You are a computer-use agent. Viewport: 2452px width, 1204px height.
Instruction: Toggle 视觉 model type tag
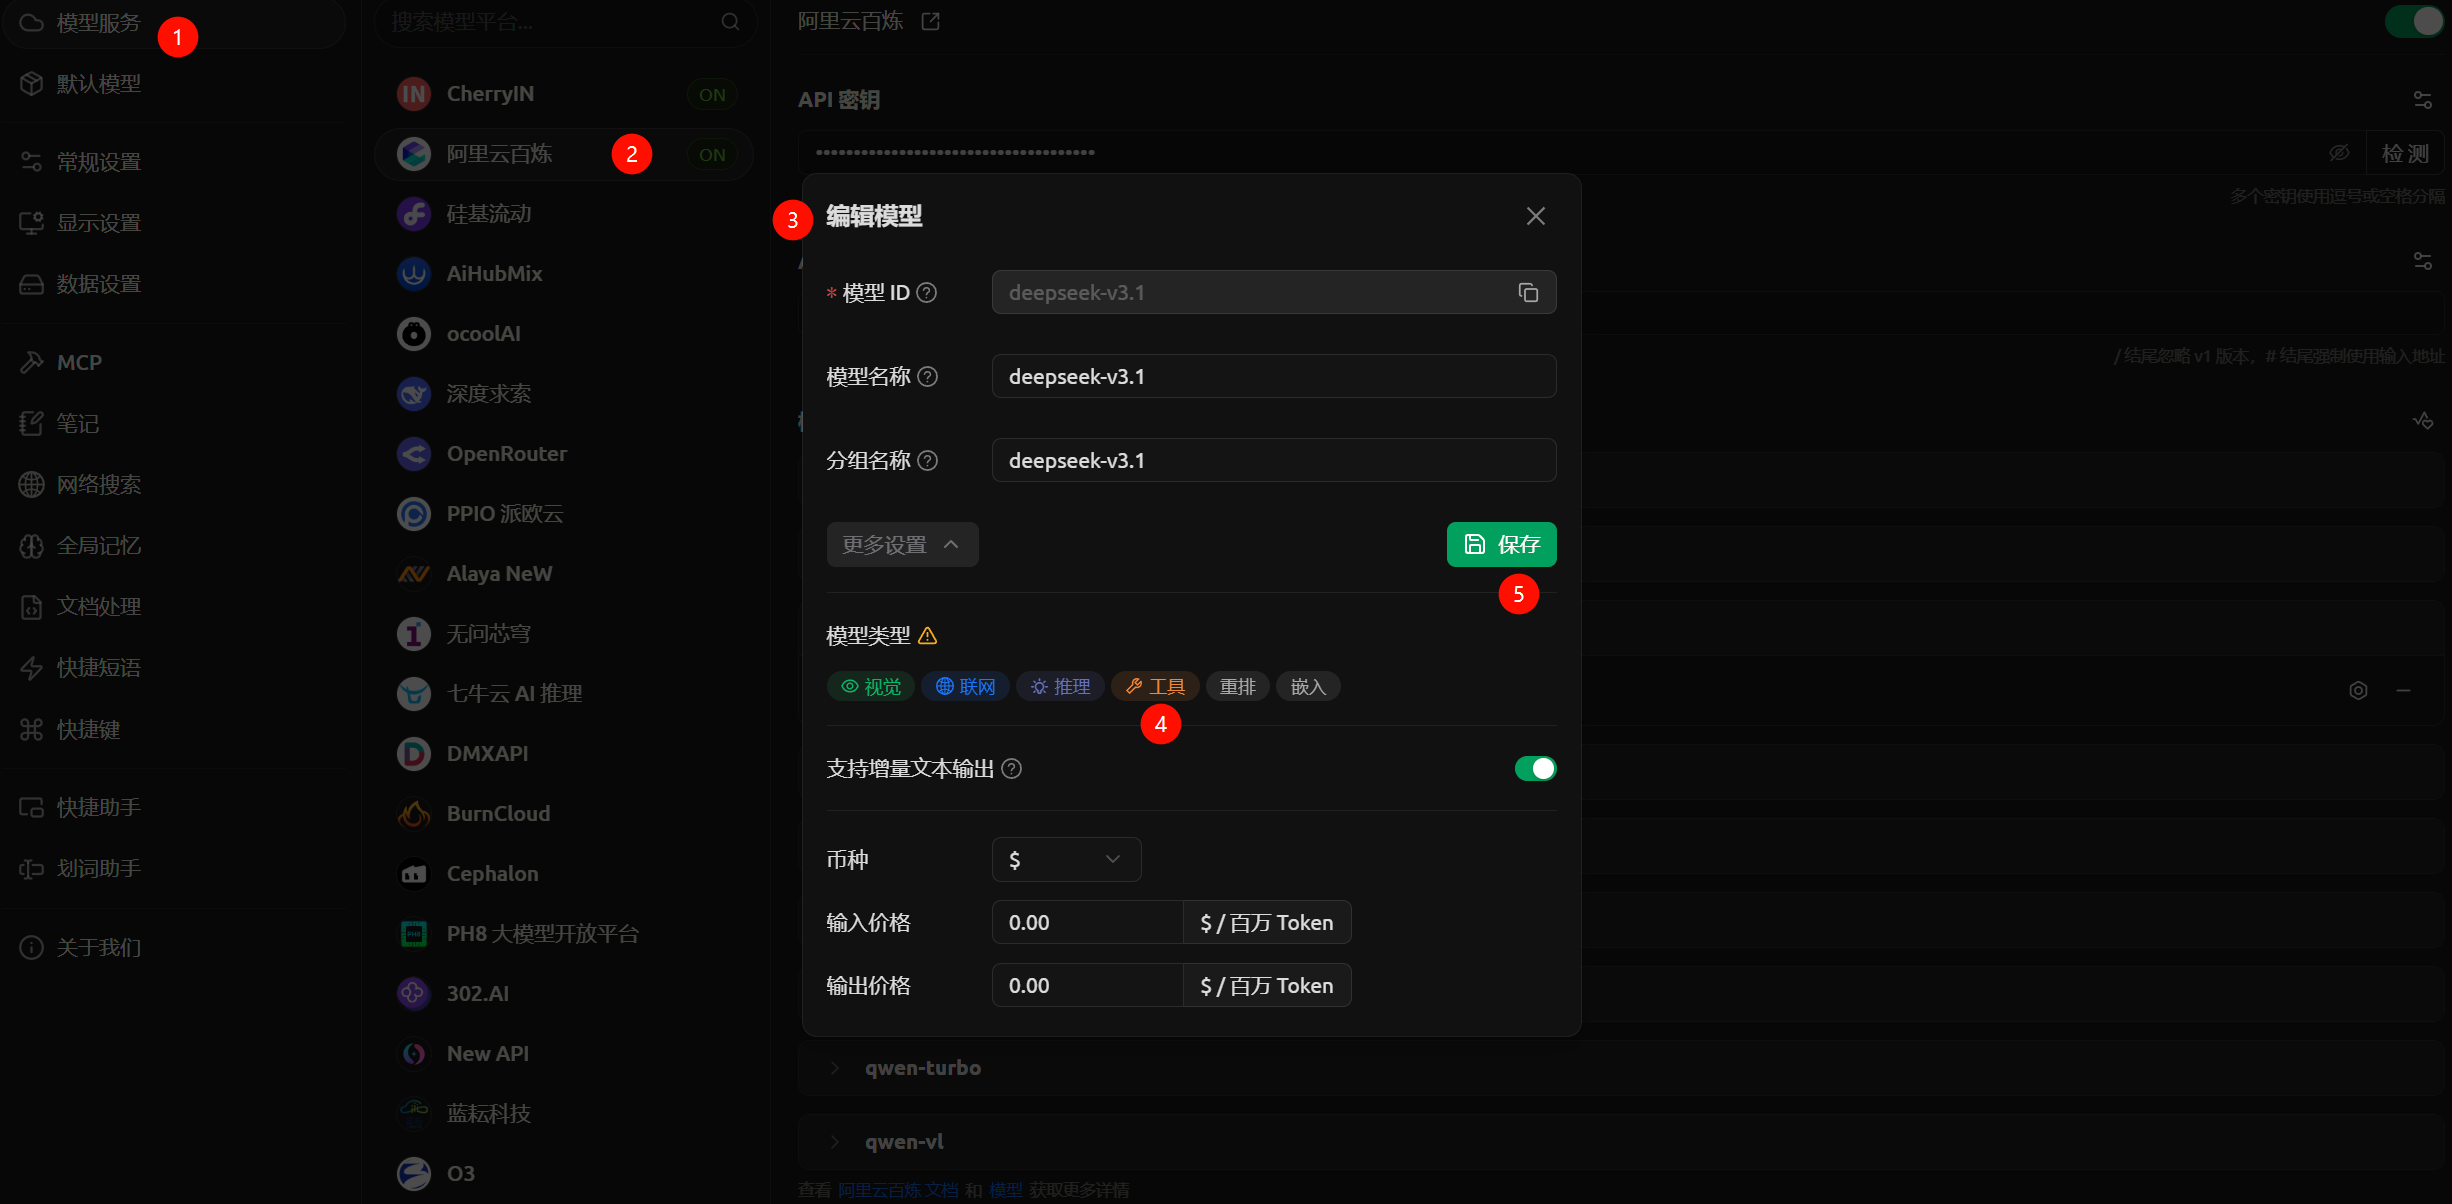(x=870, y=686)
